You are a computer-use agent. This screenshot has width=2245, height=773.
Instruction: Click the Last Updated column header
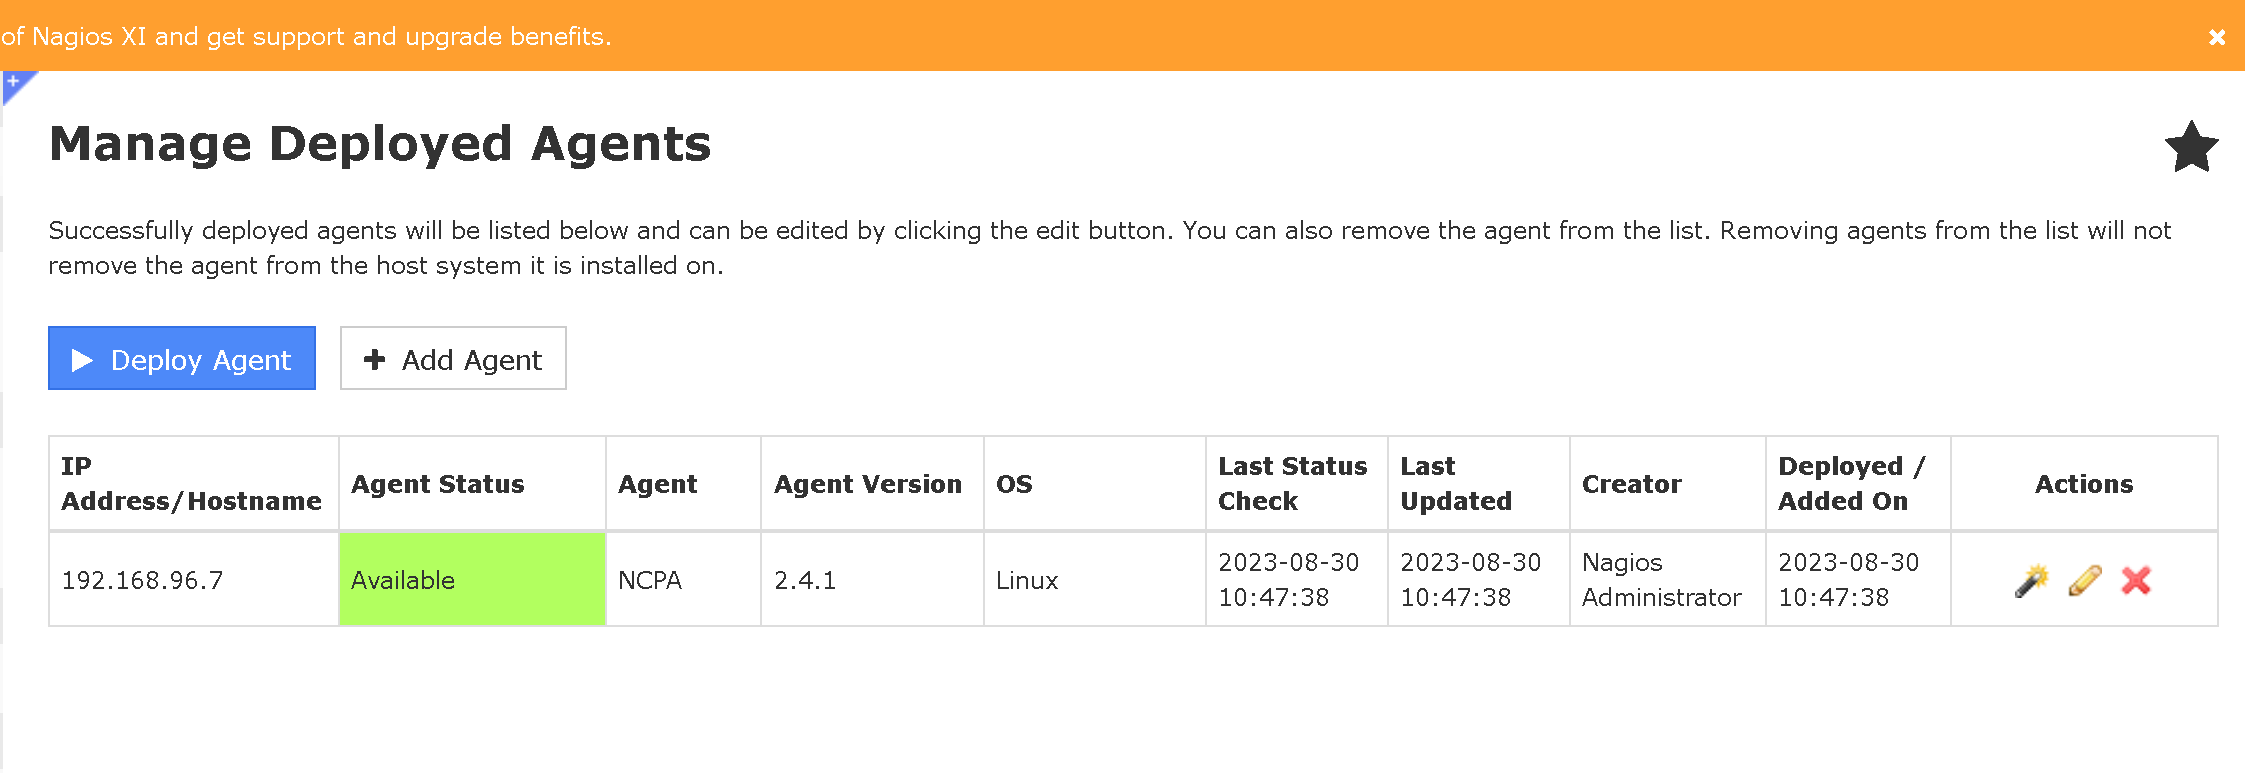click(x=1455, y=483)
